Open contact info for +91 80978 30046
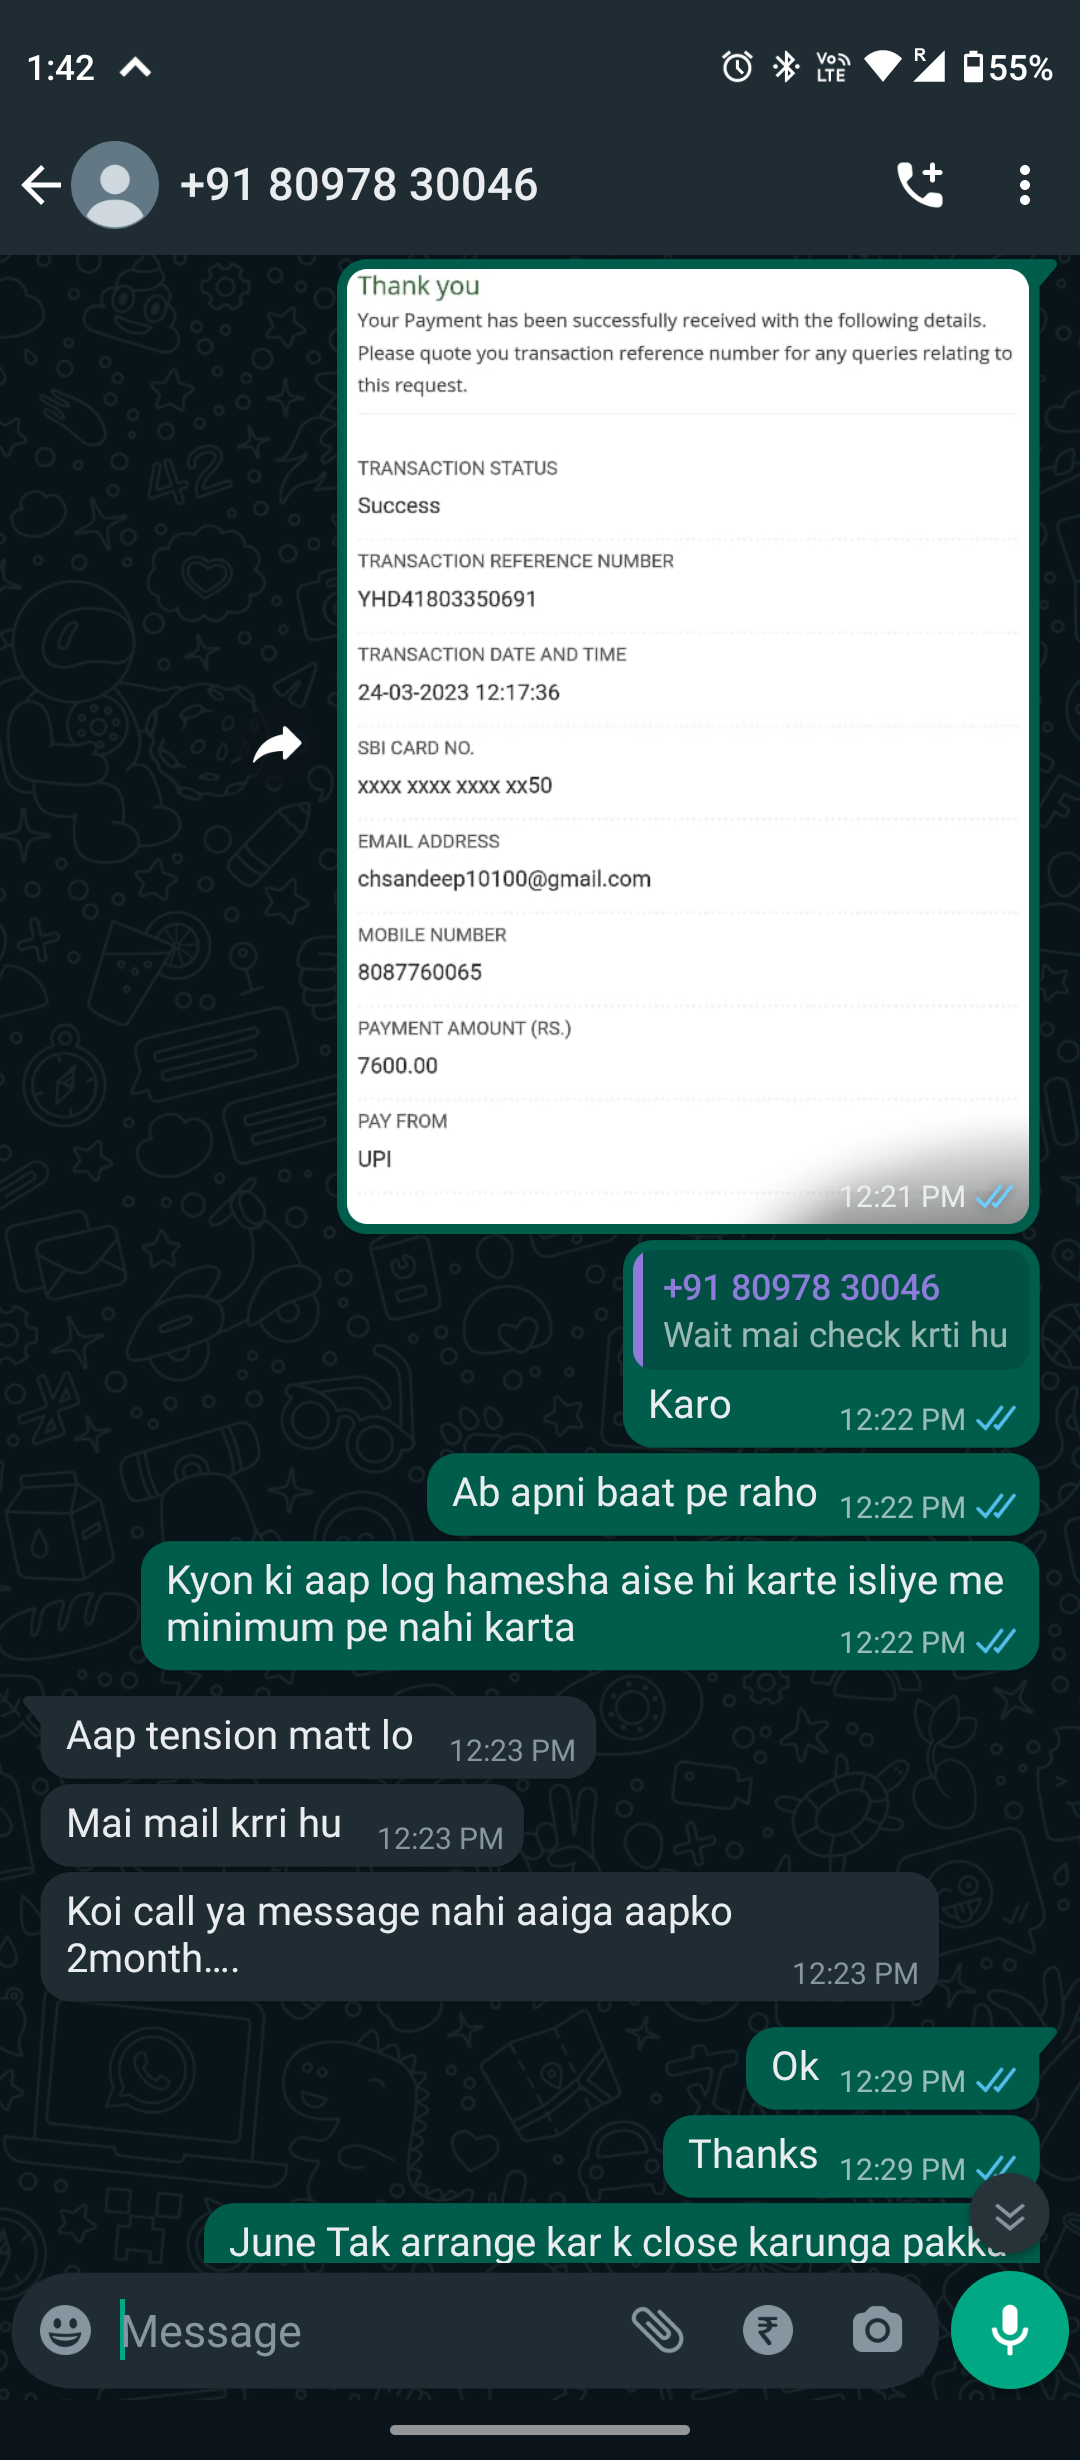Viewport: 1080px width, 2460px height. 358,185
